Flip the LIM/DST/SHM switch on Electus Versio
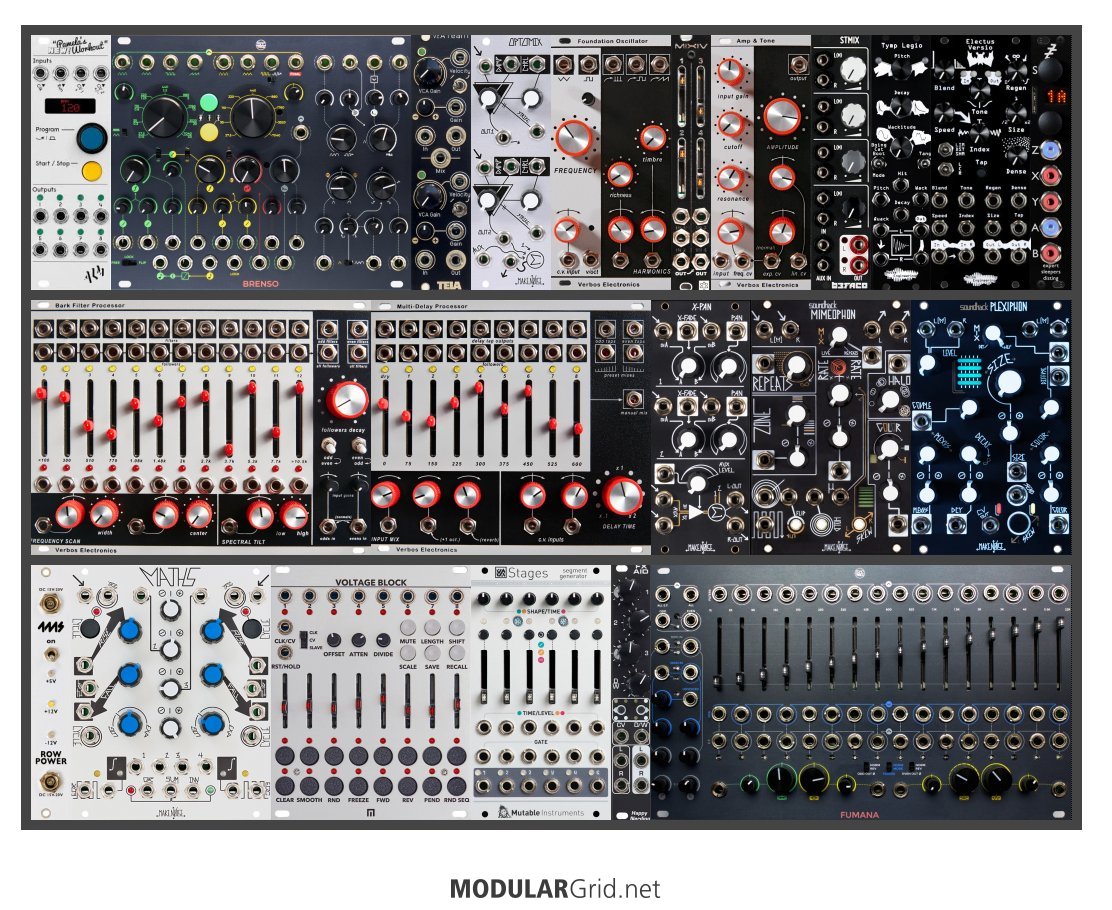 [945, 150]
